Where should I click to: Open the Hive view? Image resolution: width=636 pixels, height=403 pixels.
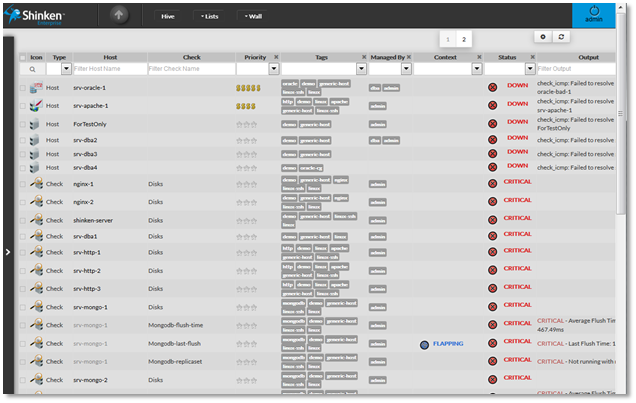pyautogui.click(x=166, y=16)
